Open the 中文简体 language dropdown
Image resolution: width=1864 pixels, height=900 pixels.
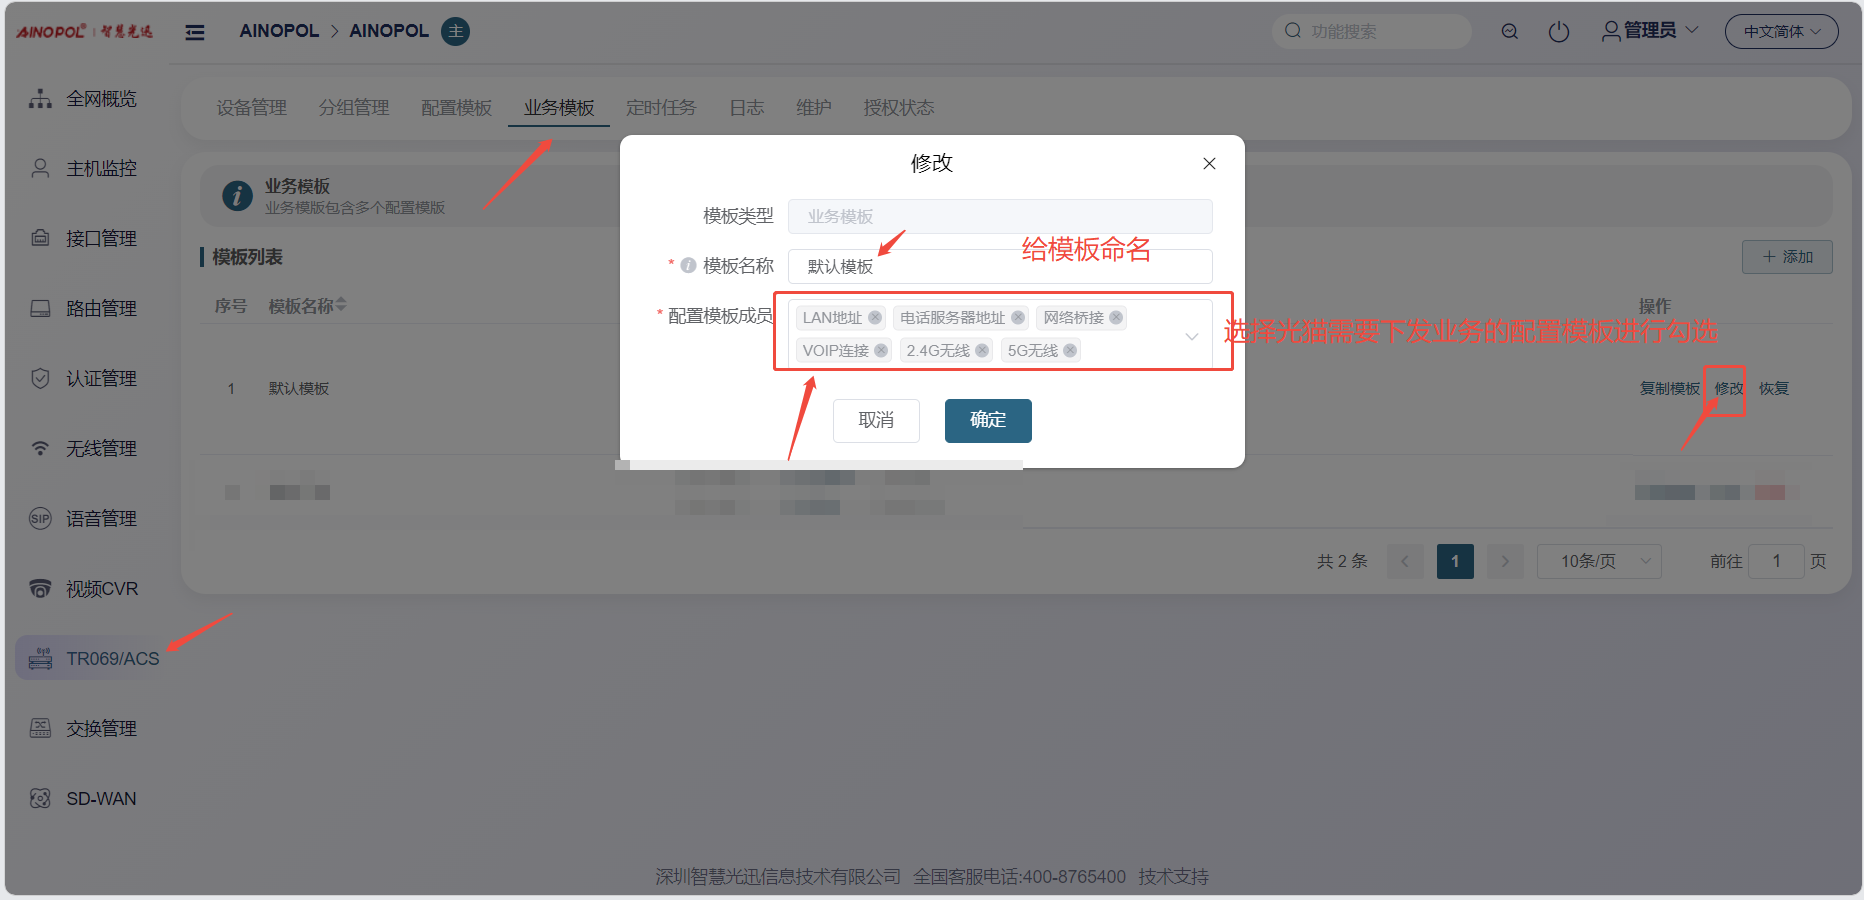1781,32
